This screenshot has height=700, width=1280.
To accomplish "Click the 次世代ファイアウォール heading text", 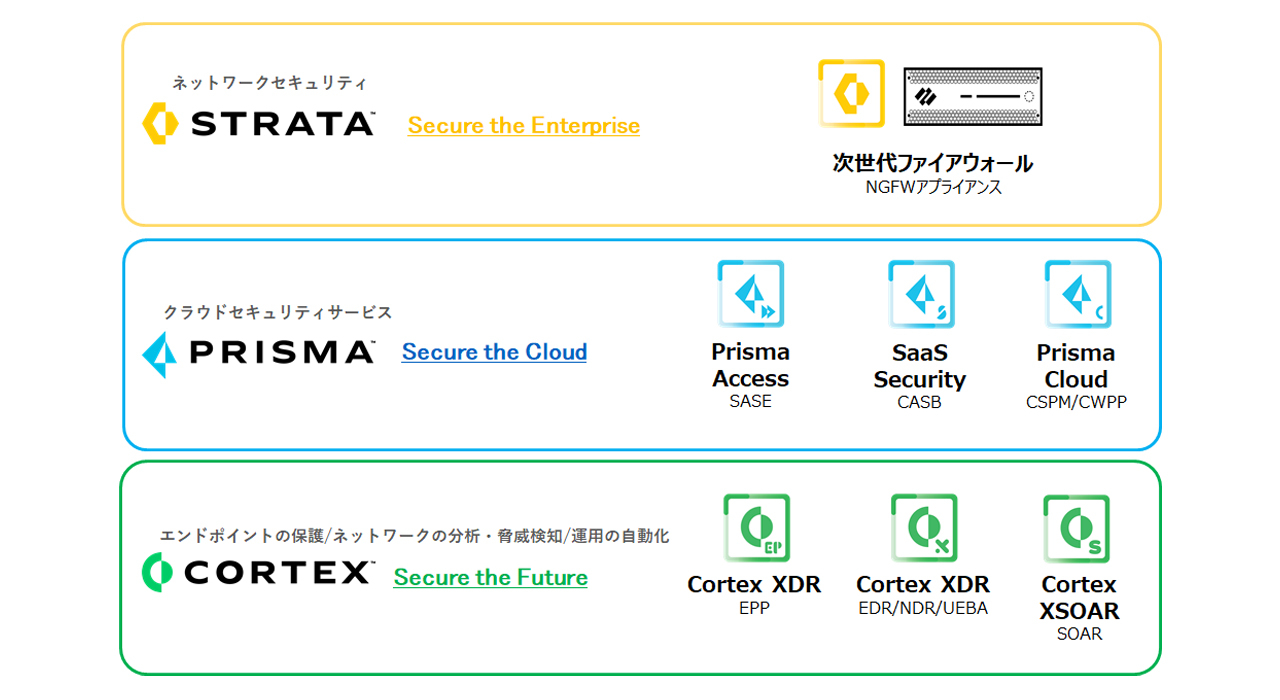I will point(933,163).
